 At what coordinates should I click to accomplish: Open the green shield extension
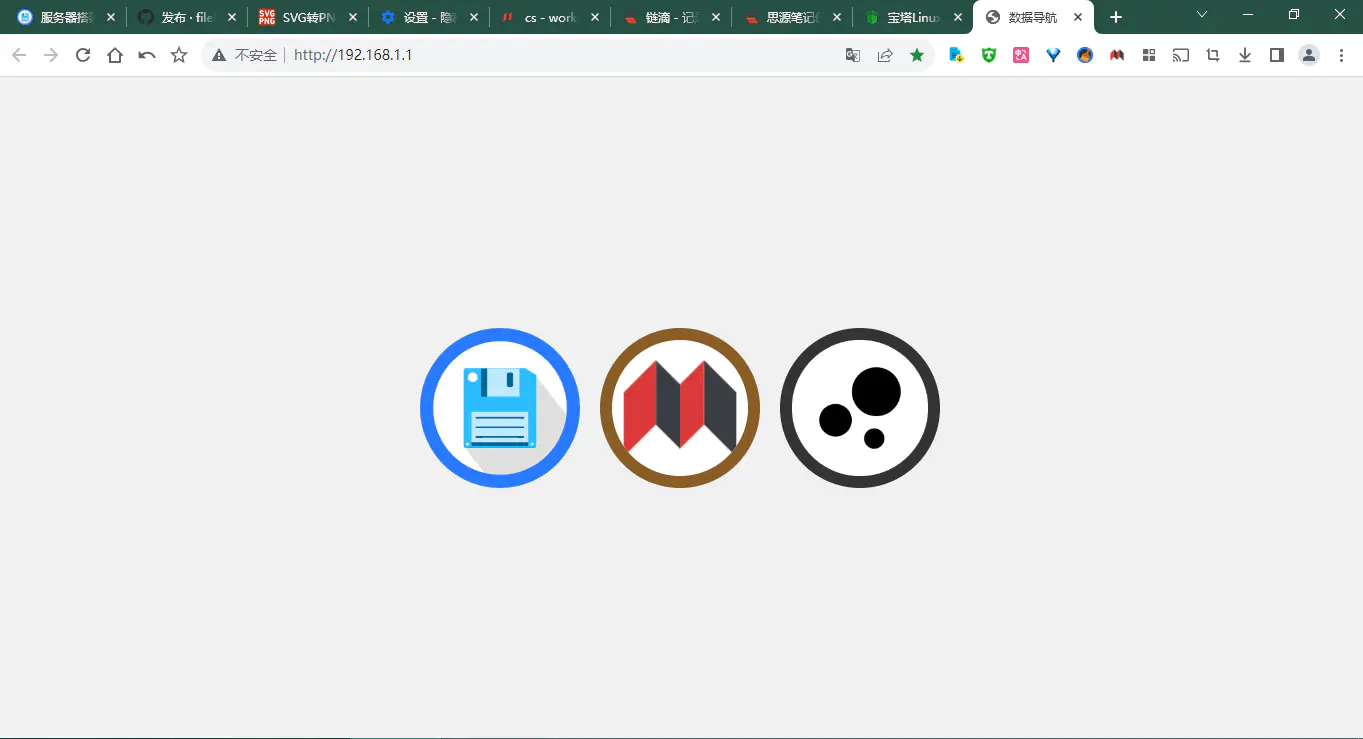989,55
